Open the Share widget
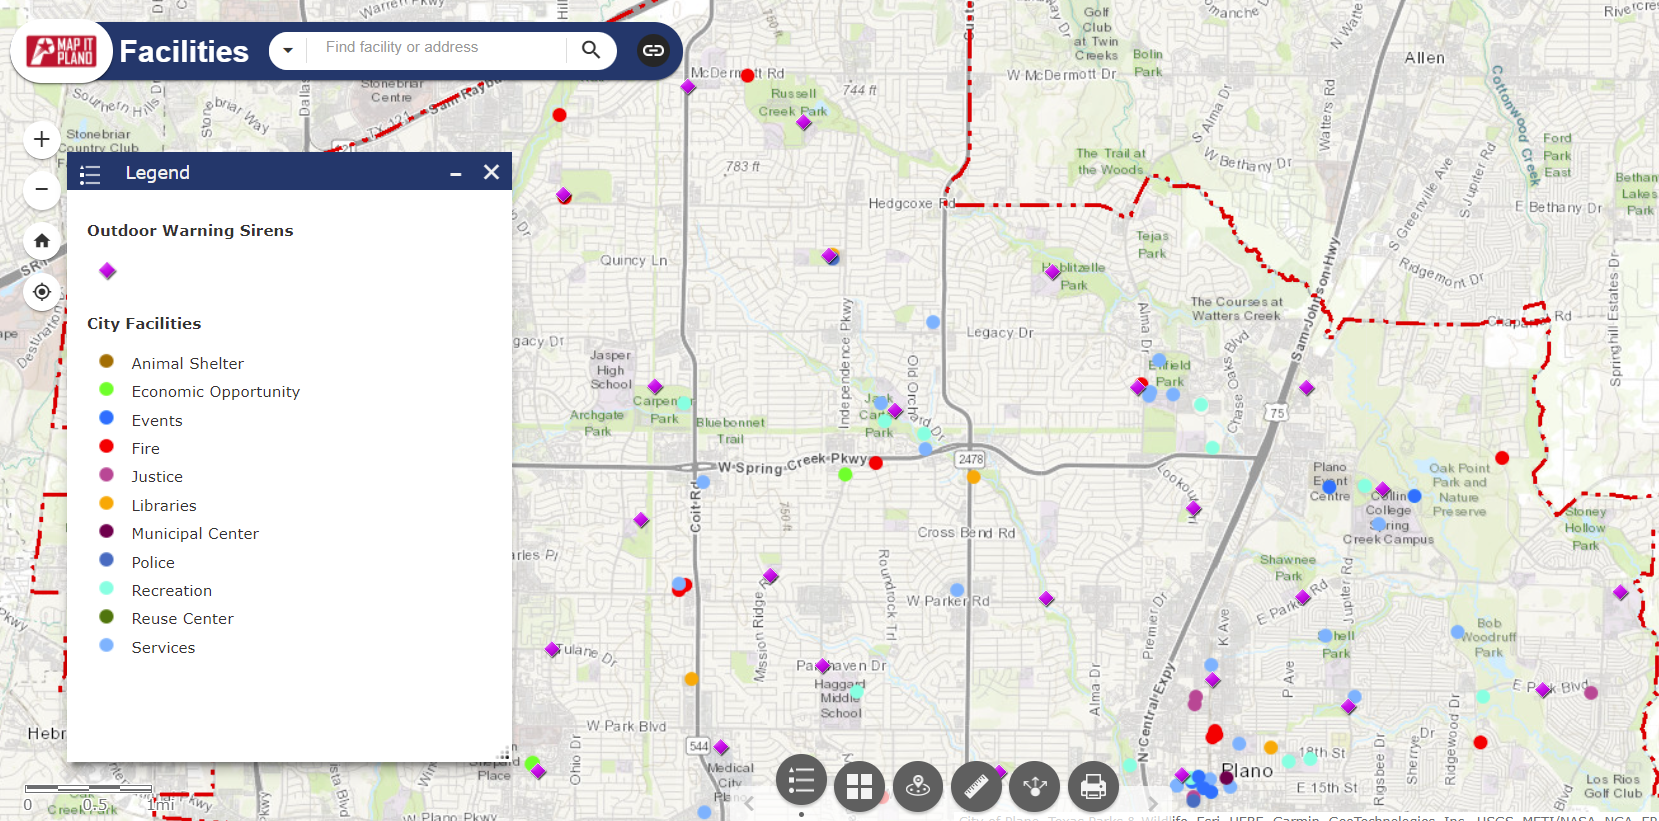The width and height of the screenshot is (1659, 821). click(1035, 786)
